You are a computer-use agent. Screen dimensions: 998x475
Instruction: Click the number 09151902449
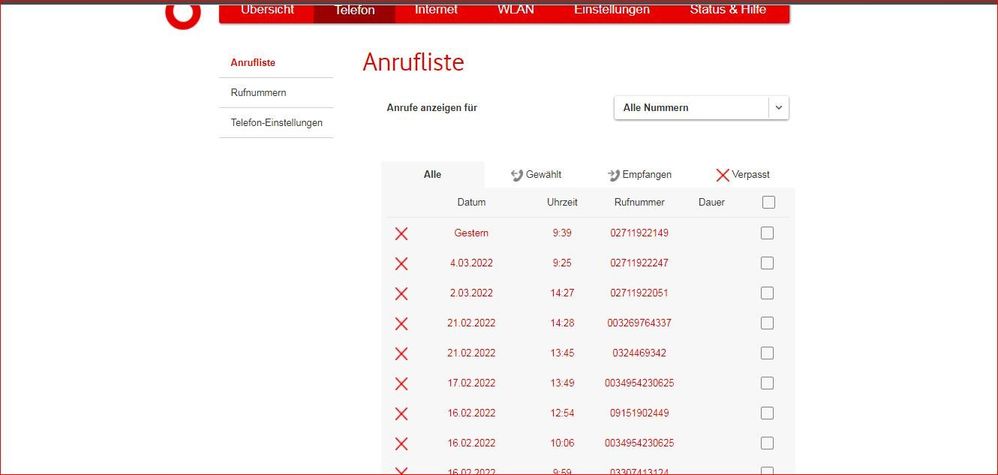[x=639, y=413]
